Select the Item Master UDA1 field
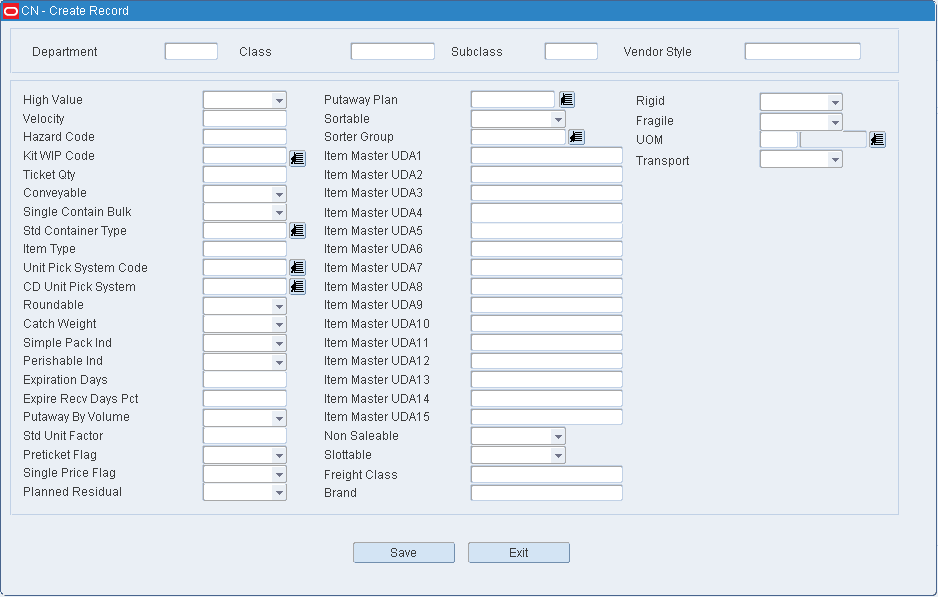Screen dimensions: 938x597 (x=547, y=156)
